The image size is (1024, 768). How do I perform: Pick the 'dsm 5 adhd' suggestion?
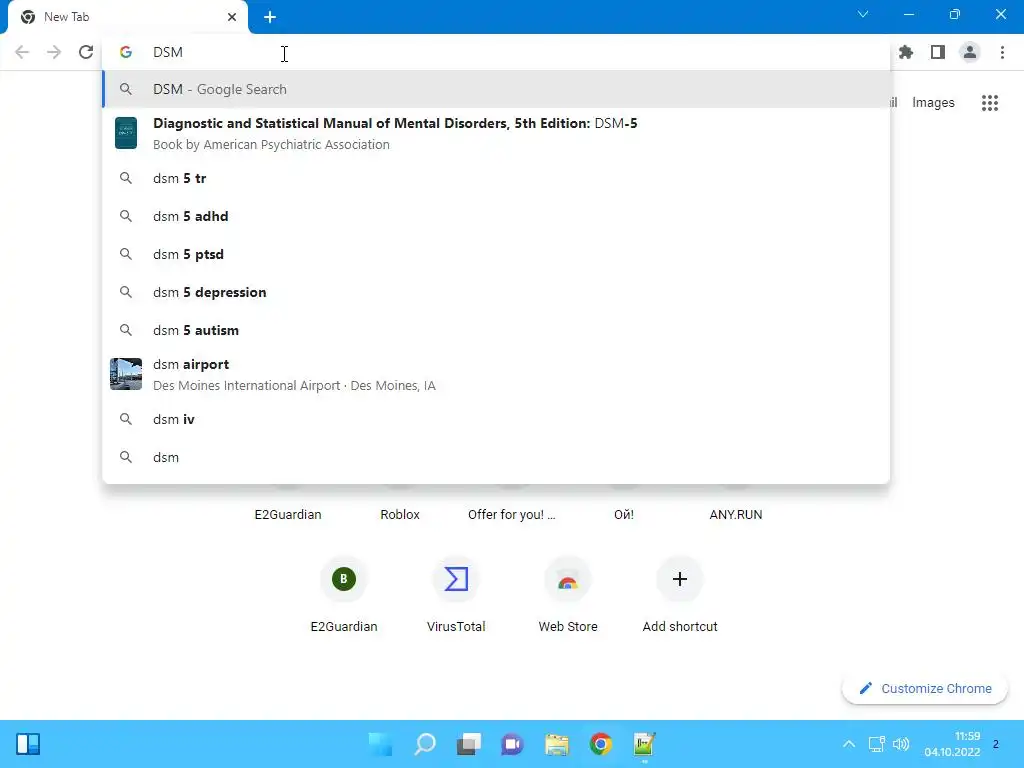click(x=496, y=216)
